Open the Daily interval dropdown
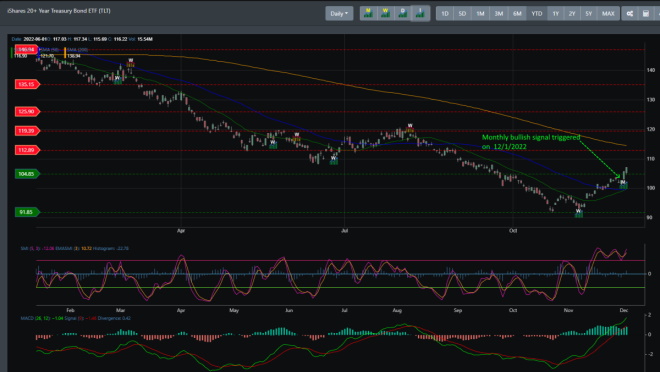This screenshot has width=660, height=372. tap(339, 13)
